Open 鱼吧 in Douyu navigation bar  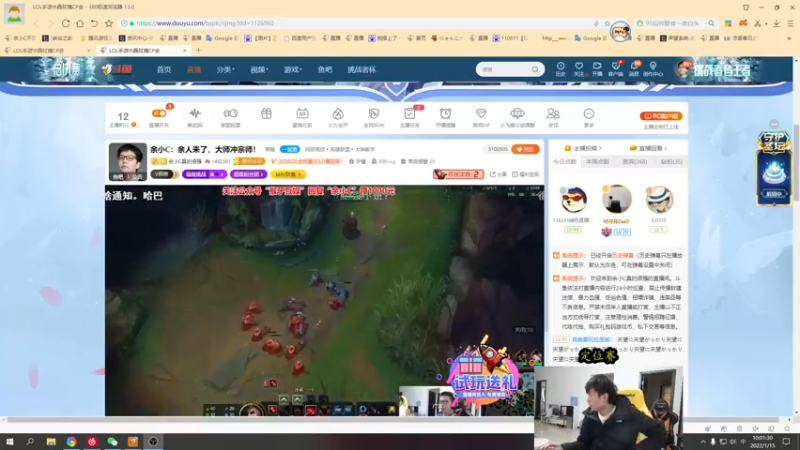(x=324, y=69)
